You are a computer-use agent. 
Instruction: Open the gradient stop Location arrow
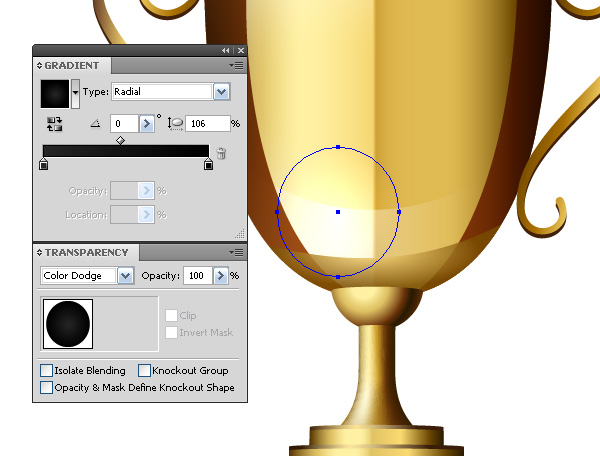147,215
